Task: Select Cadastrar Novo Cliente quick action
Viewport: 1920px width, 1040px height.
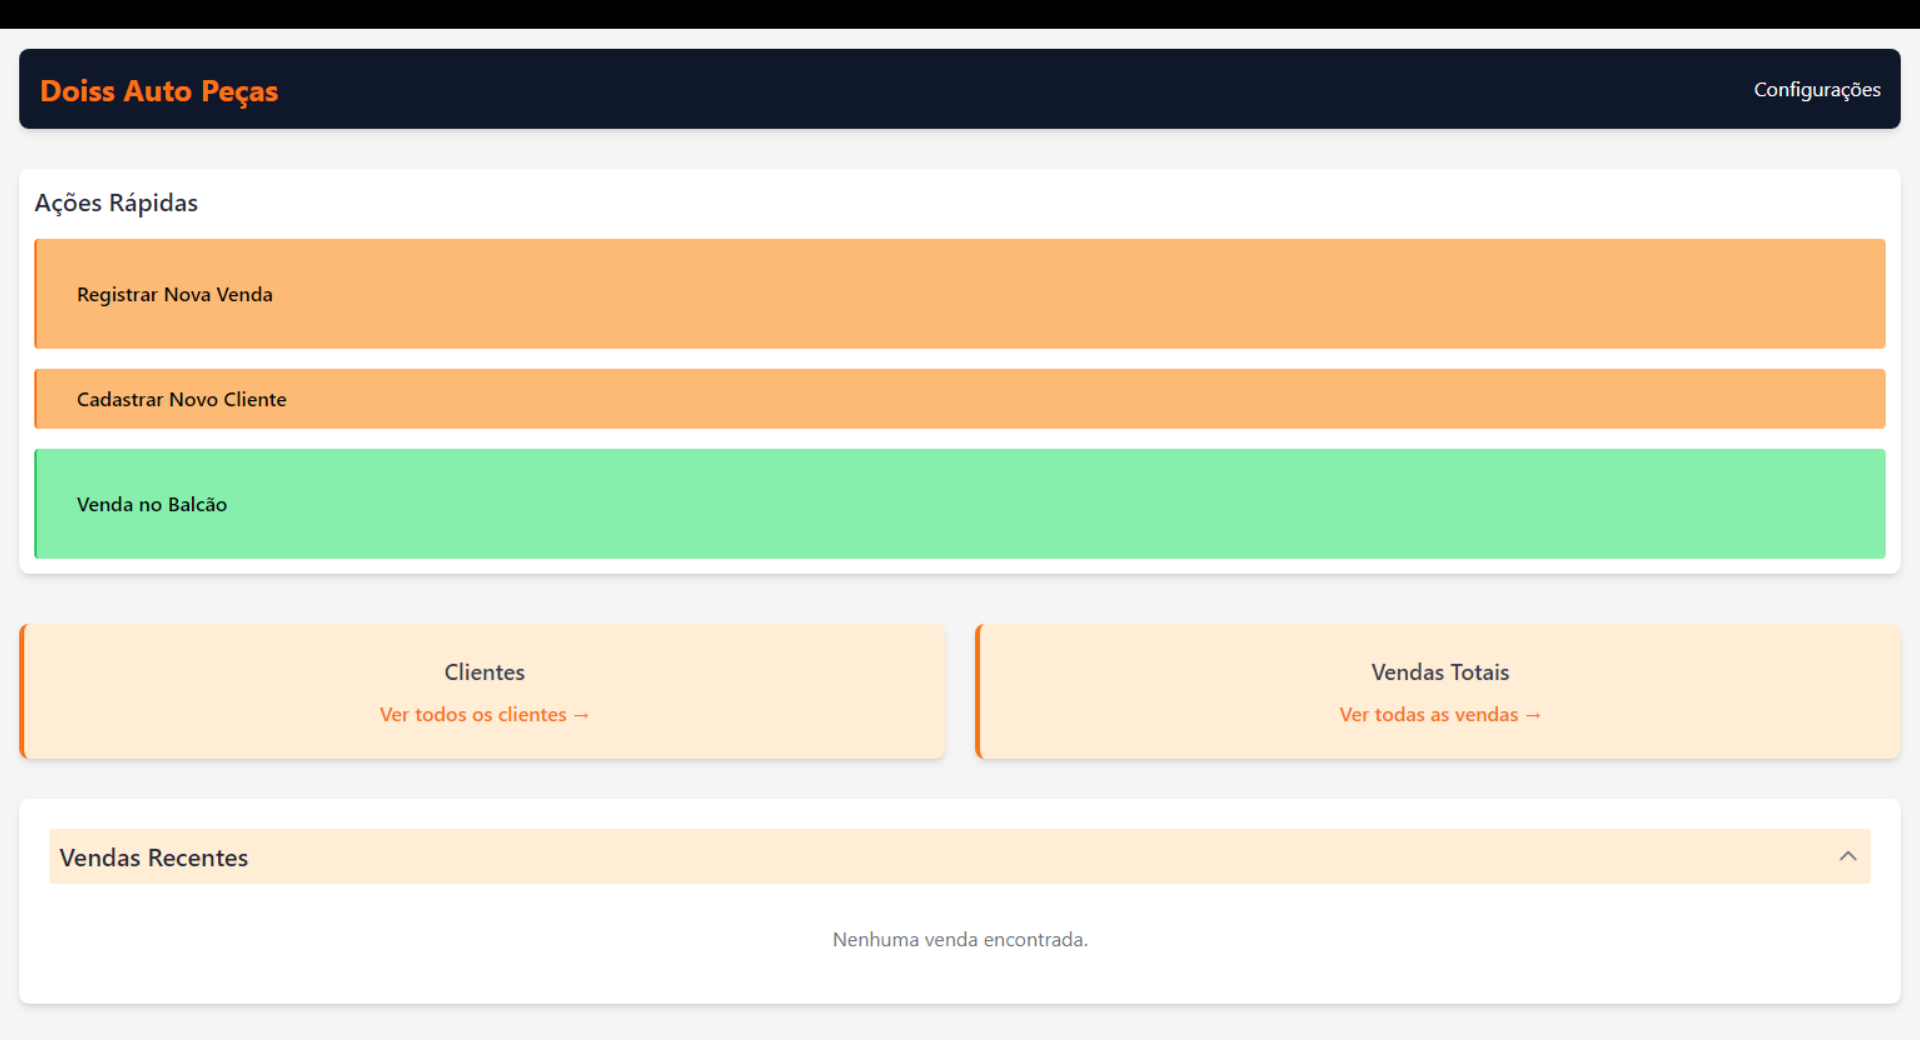Action: pos(181,399)
